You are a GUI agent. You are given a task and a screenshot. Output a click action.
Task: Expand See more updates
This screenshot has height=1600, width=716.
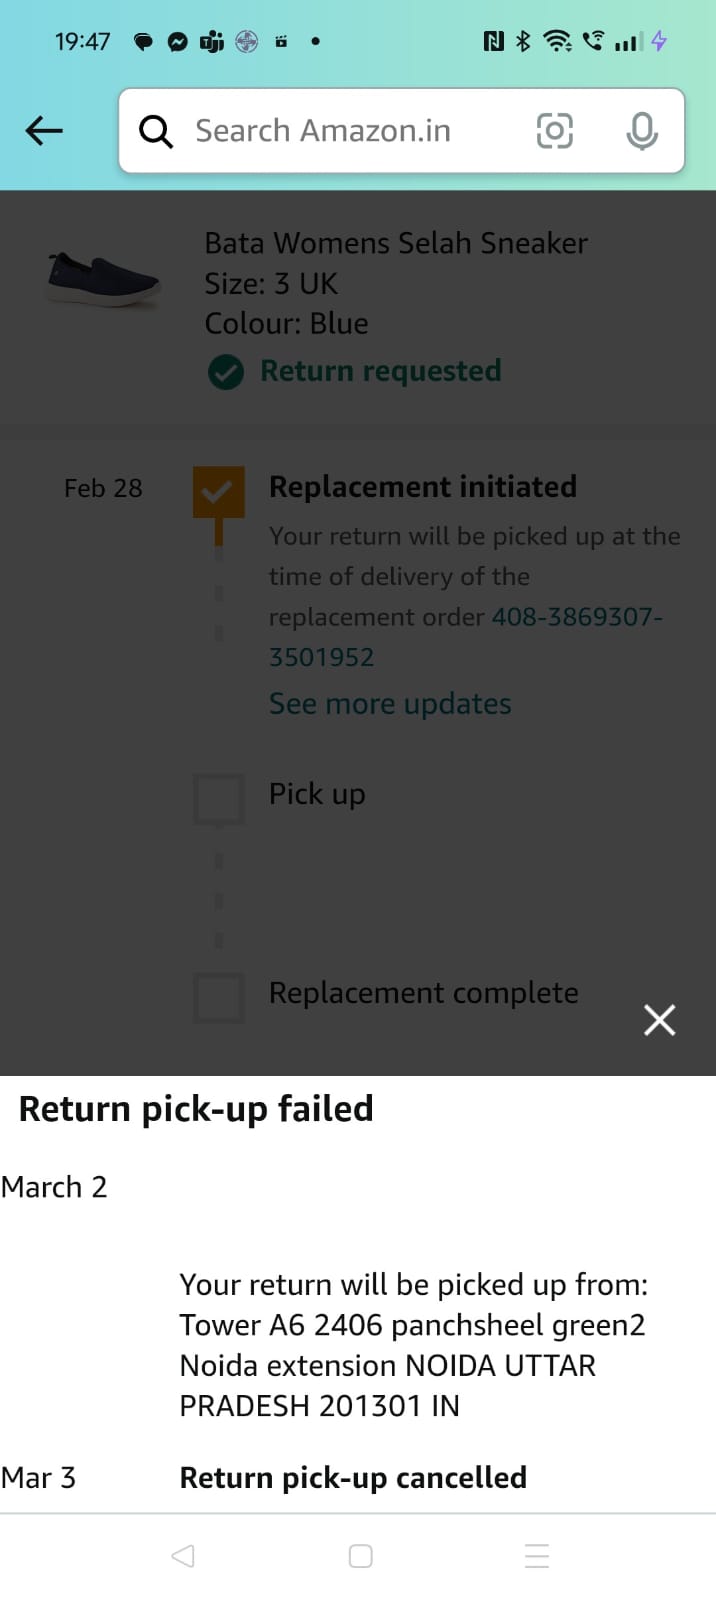(390, 704)
